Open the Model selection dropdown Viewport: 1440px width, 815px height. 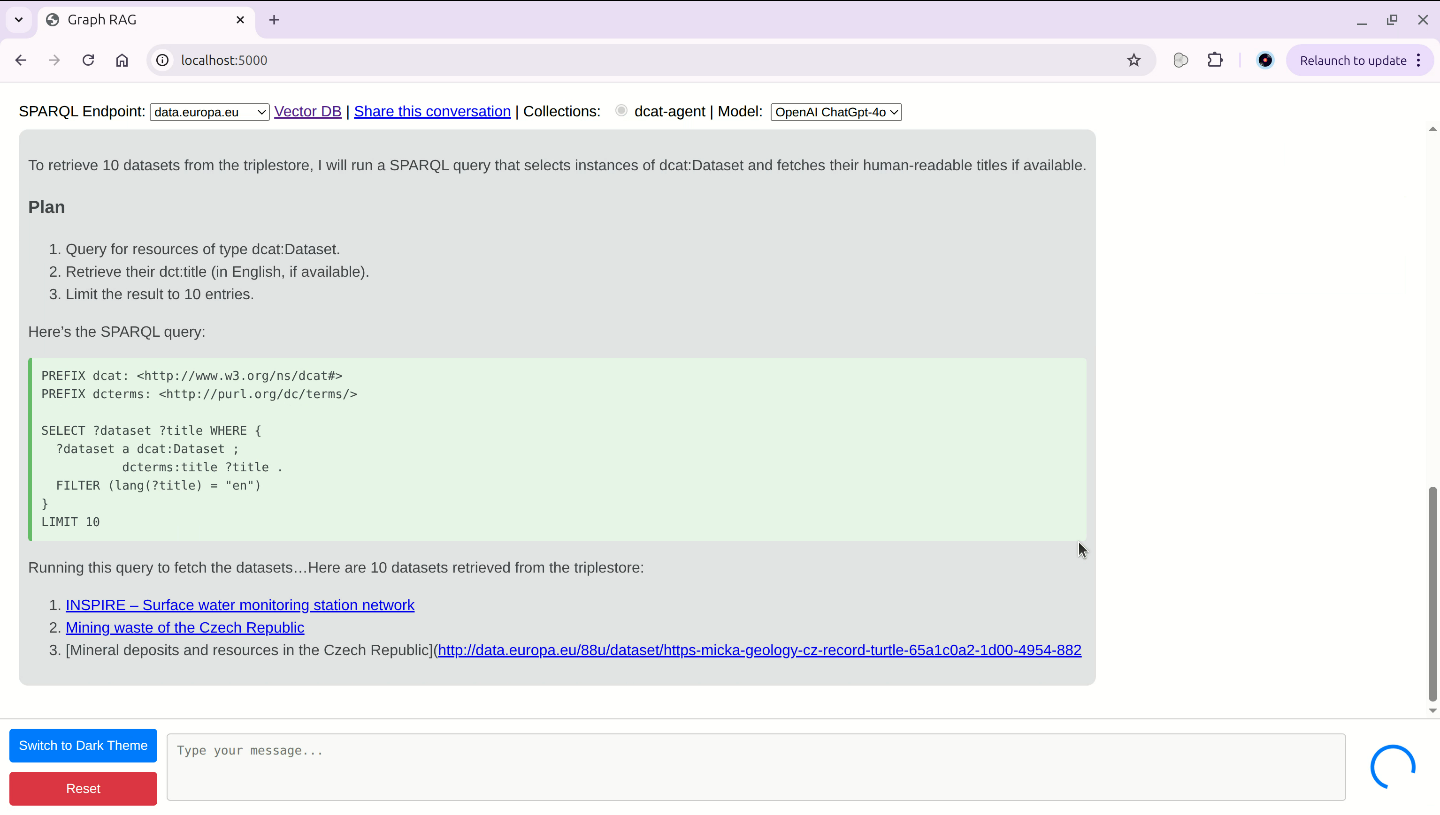(836, 112)
